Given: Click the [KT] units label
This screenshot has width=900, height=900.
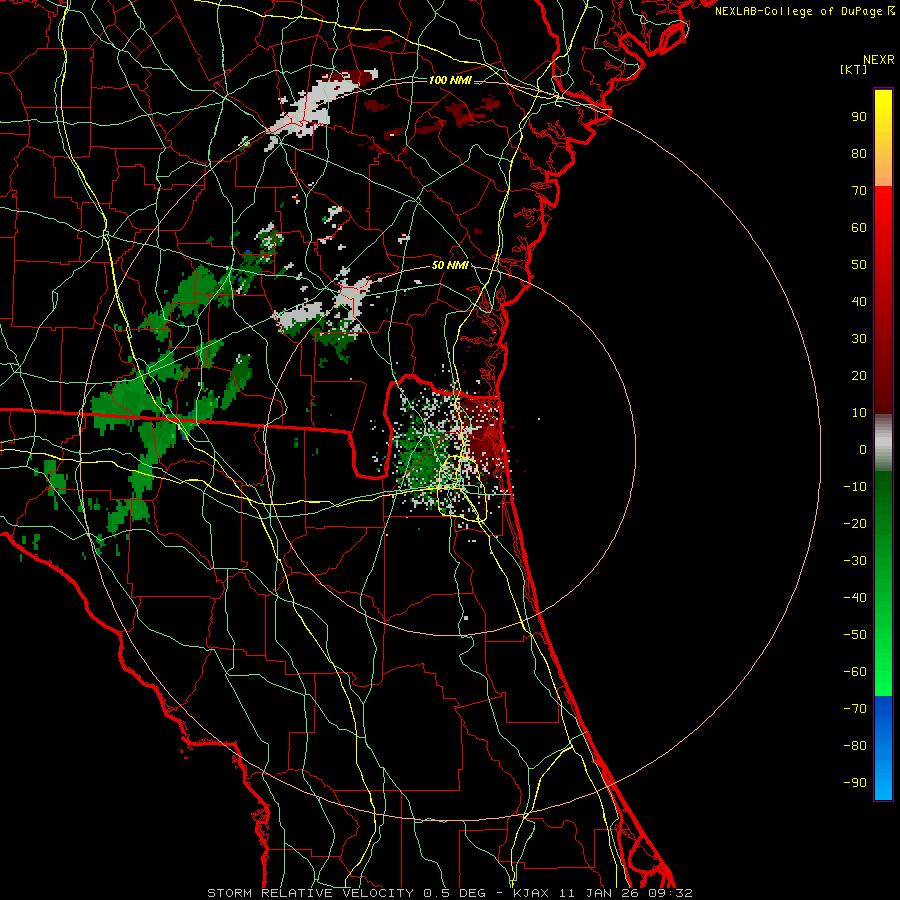Looking at the screenshot, I should tap(854, 69).
